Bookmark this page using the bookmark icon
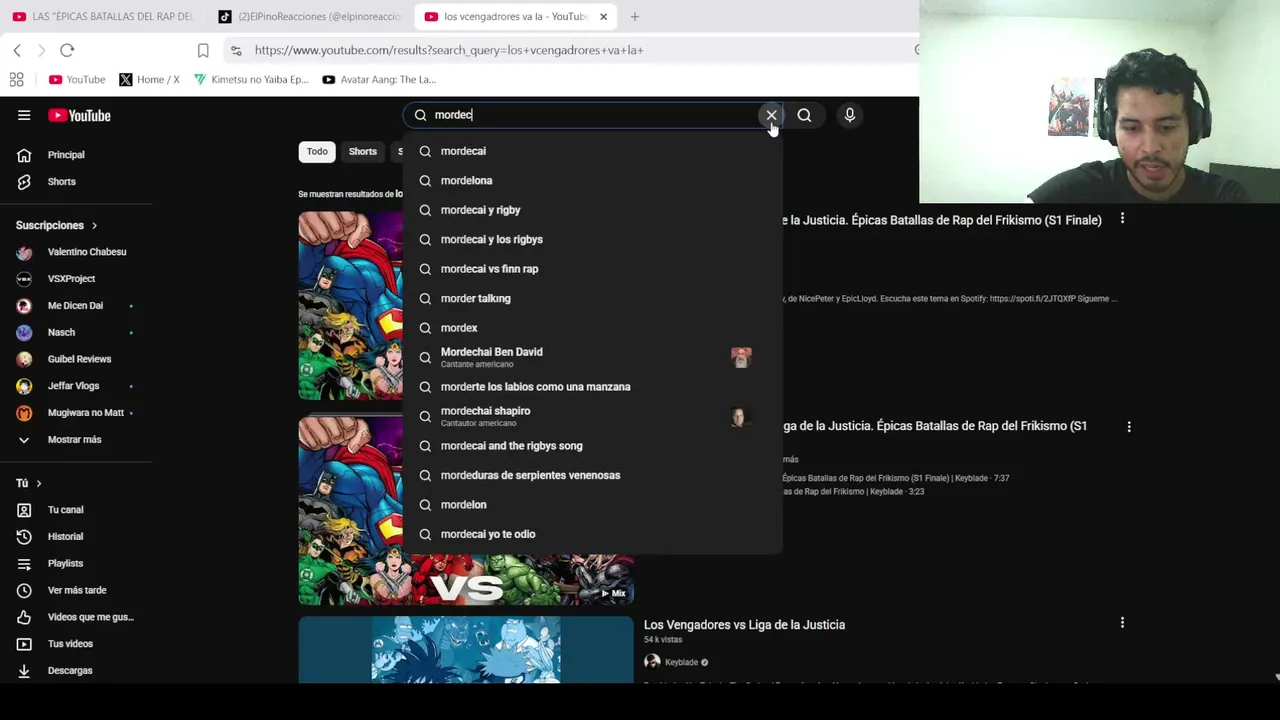This screenshot has width=1280, height=720. tap(203, 50)
